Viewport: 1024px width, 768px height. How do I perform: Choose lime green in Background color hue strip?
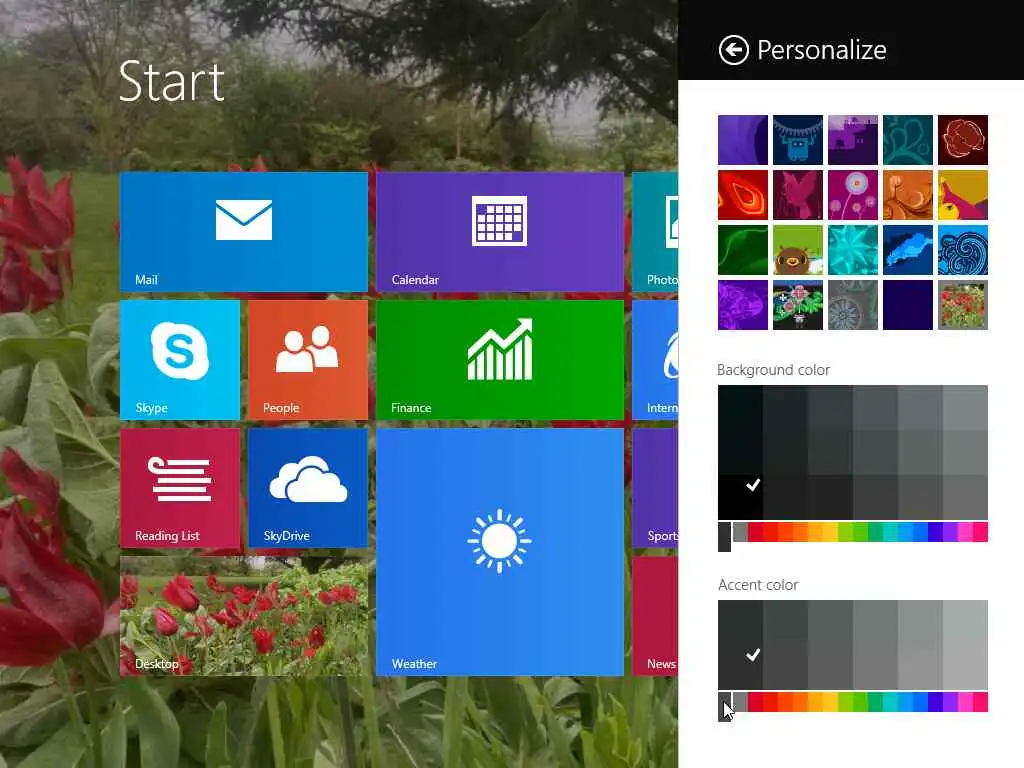coord(845,532)
